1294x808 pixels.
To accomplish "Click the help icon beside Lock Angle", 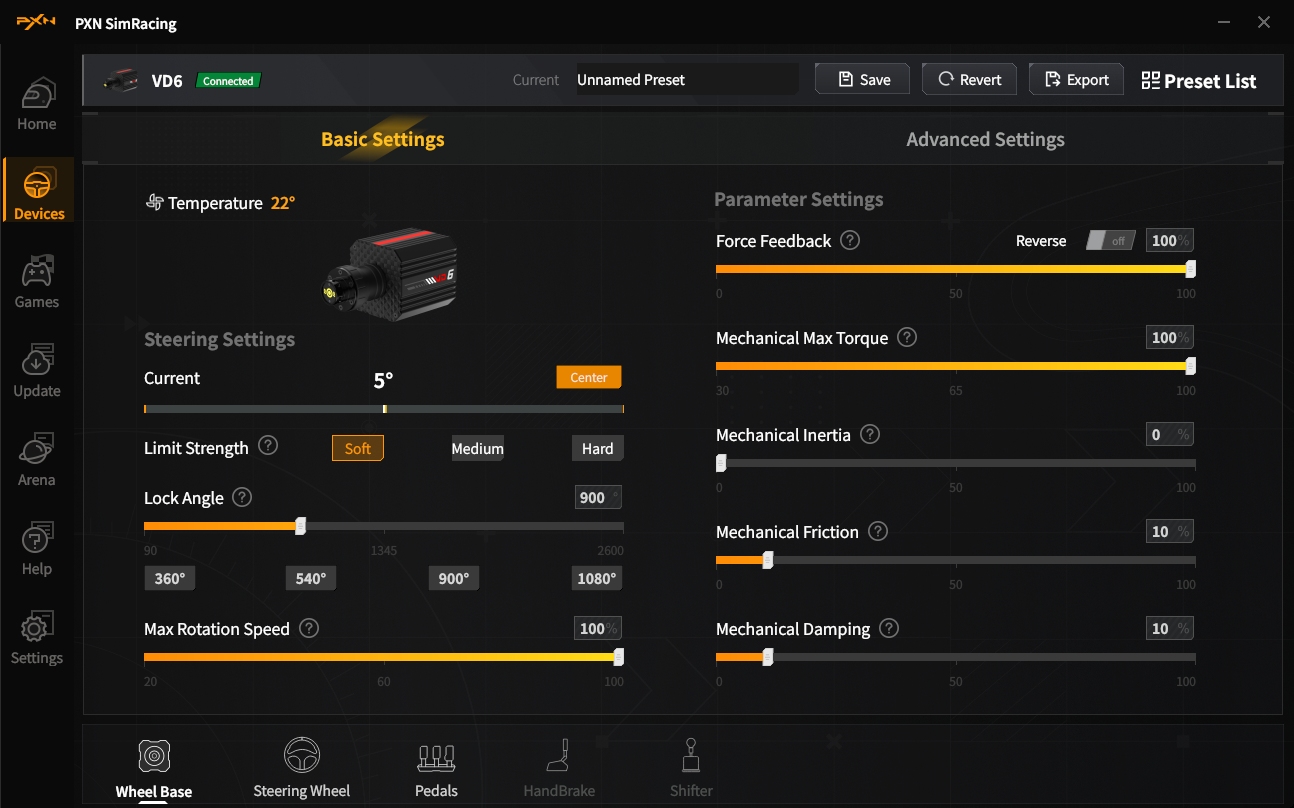I will (242, 498).
